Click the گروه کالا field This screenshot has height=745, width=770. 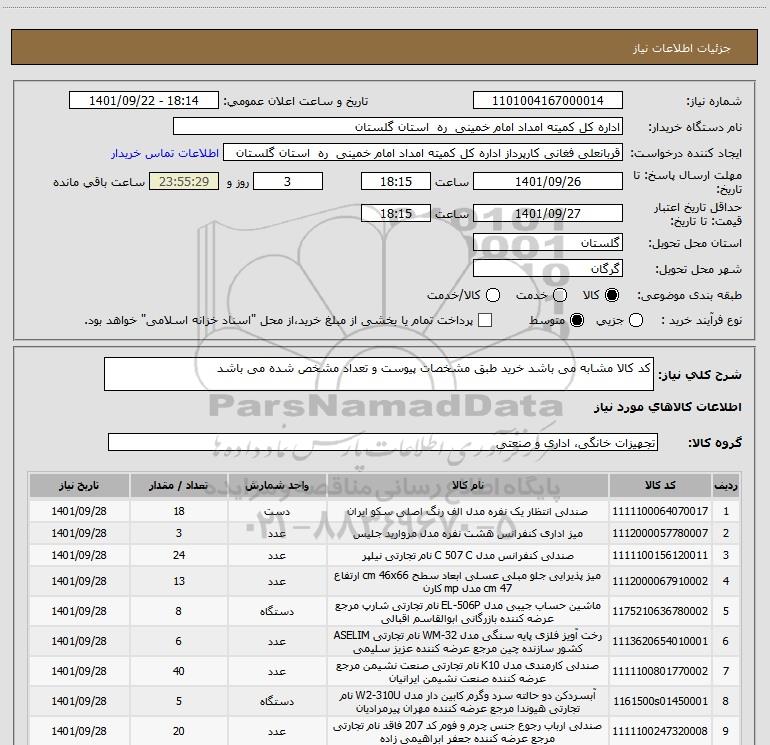pos(383,442)
